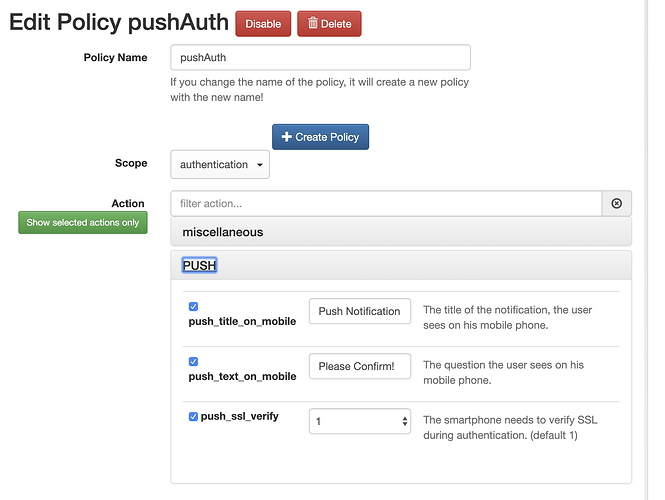Click the Disable policy button
The height and width of the screenshot is (500, 665).
point(263,24)
